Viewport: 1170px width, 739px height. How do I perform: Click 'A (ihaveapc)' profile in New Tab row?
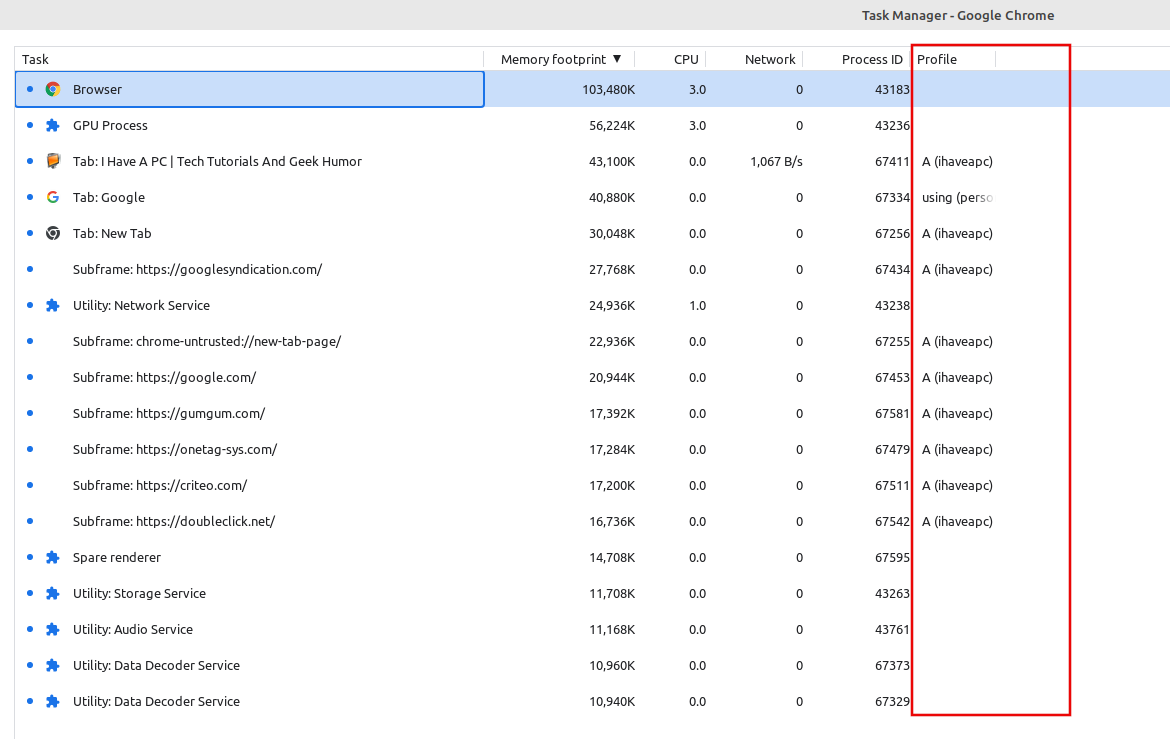pyautogui.click(x=957, y=234)
